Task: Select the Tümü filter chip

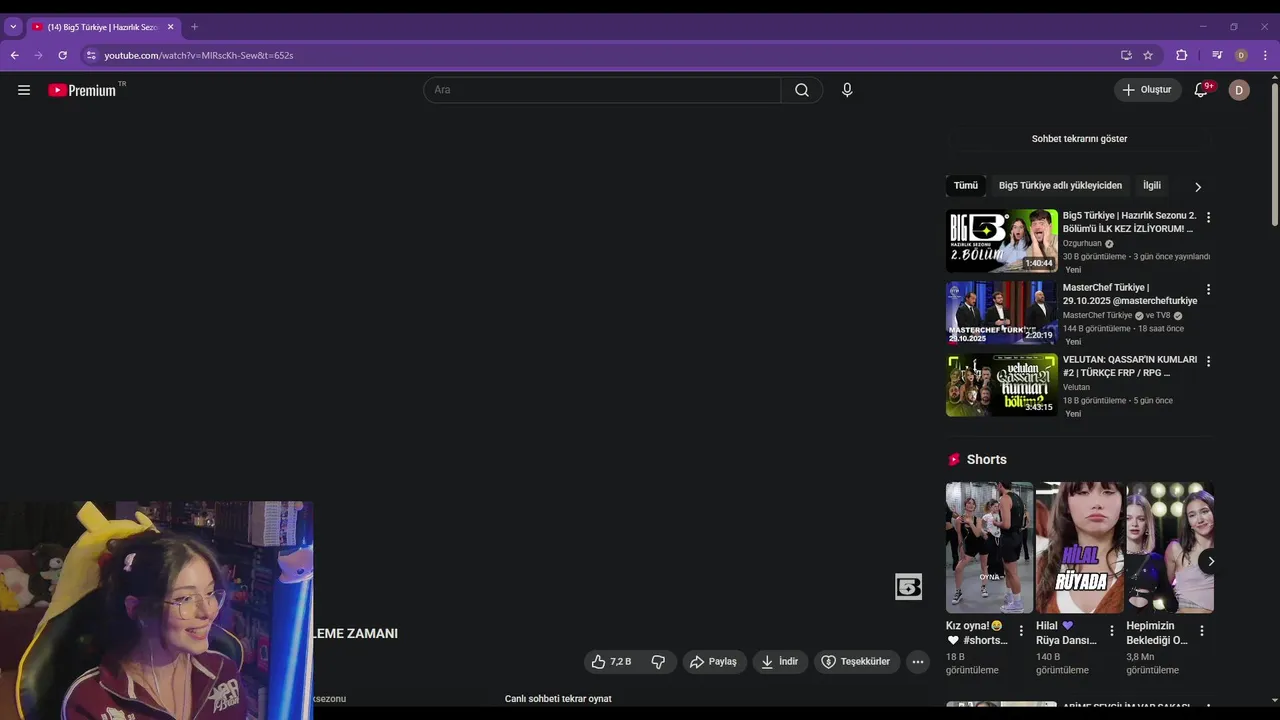Action: click(965, 186)
